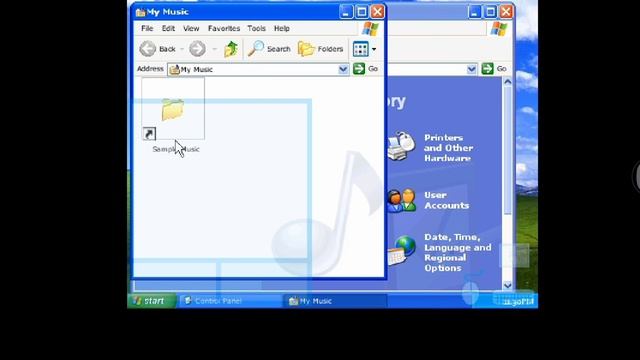Click the User Accounts people icon
640x360 pixels.
401,200
